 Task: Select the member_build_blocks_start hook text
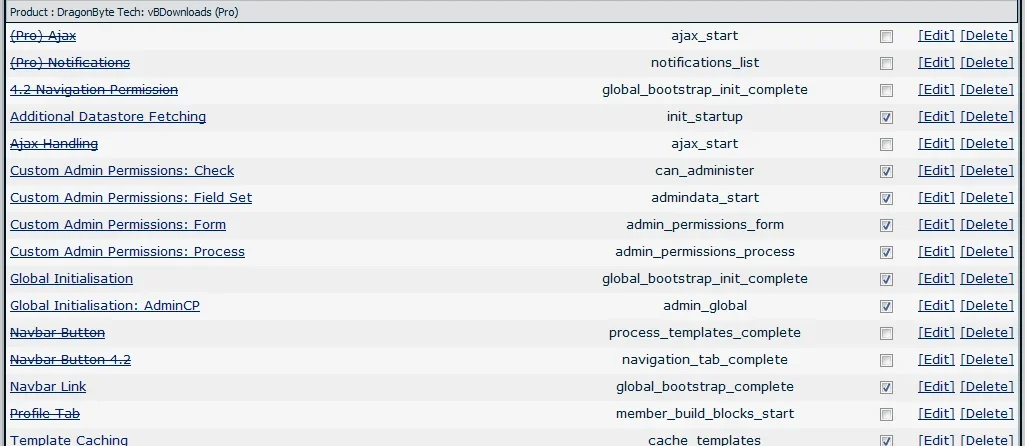coord(705,413)
